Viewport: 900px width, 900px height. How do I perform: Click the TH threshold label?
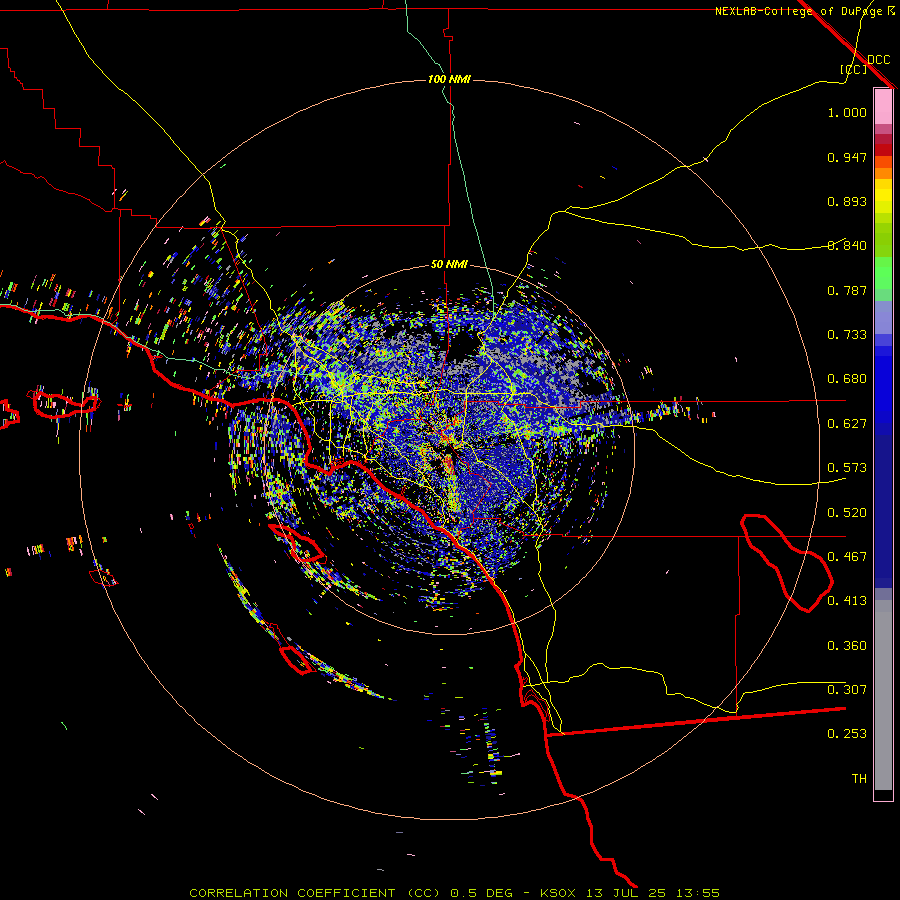tap(859, 779)
